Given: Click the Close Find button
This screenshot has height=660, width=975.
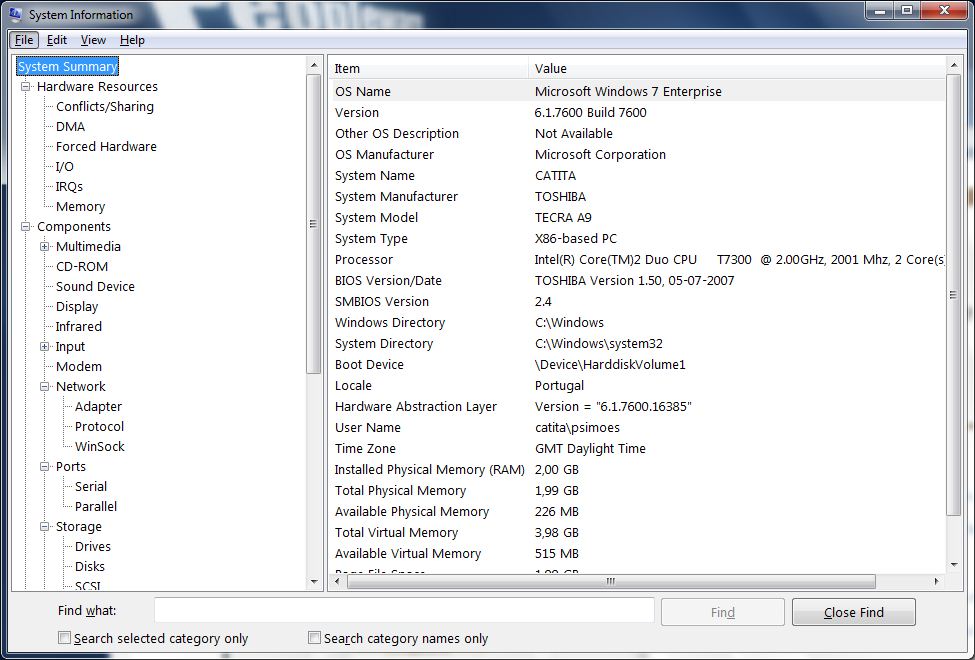Looking at the screenshot, I should pyautogui.click(x=853, y=612).
